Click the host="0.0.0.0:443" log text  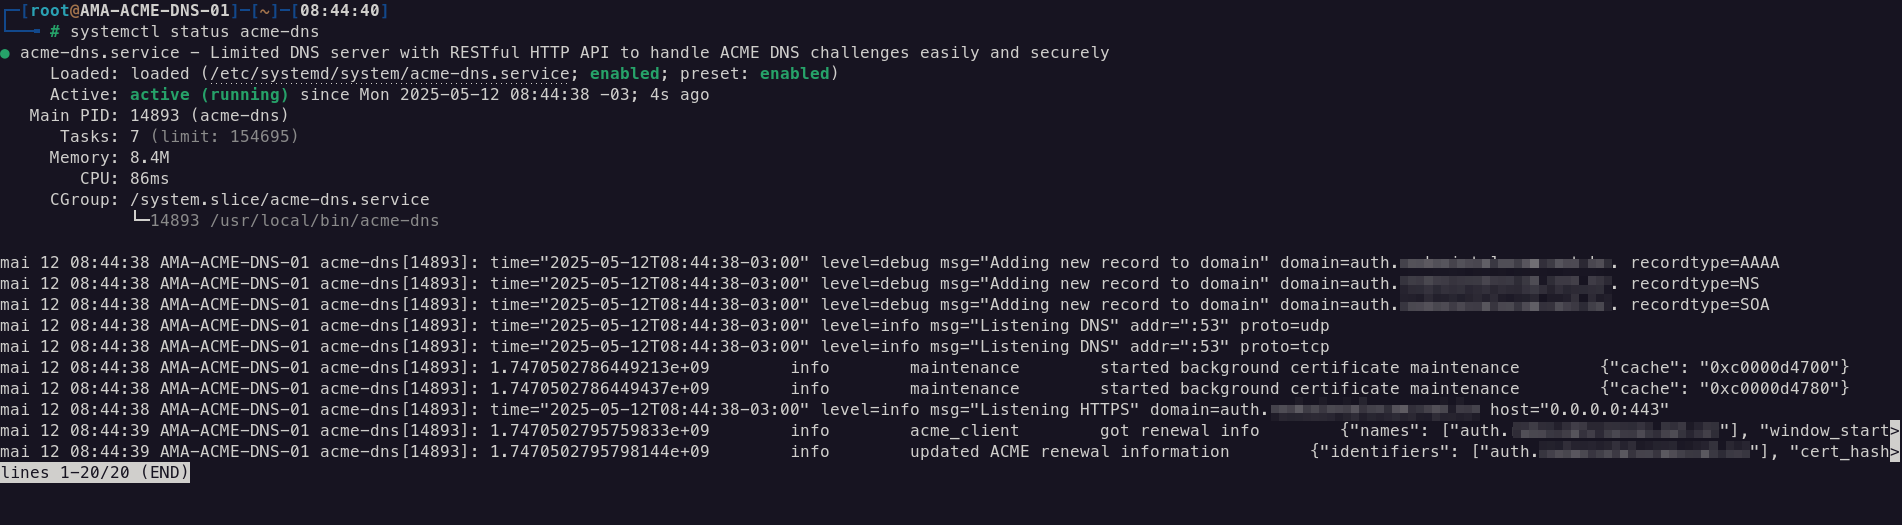coord(1580,410)
